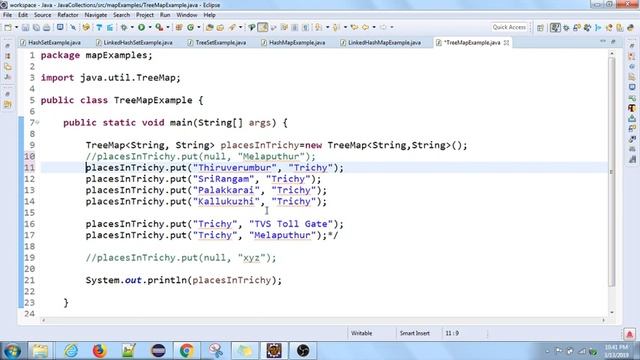Click "Thiruverumbur" string on line 11
Viewport: 640px width, 360px height.
tap(235, 168)
